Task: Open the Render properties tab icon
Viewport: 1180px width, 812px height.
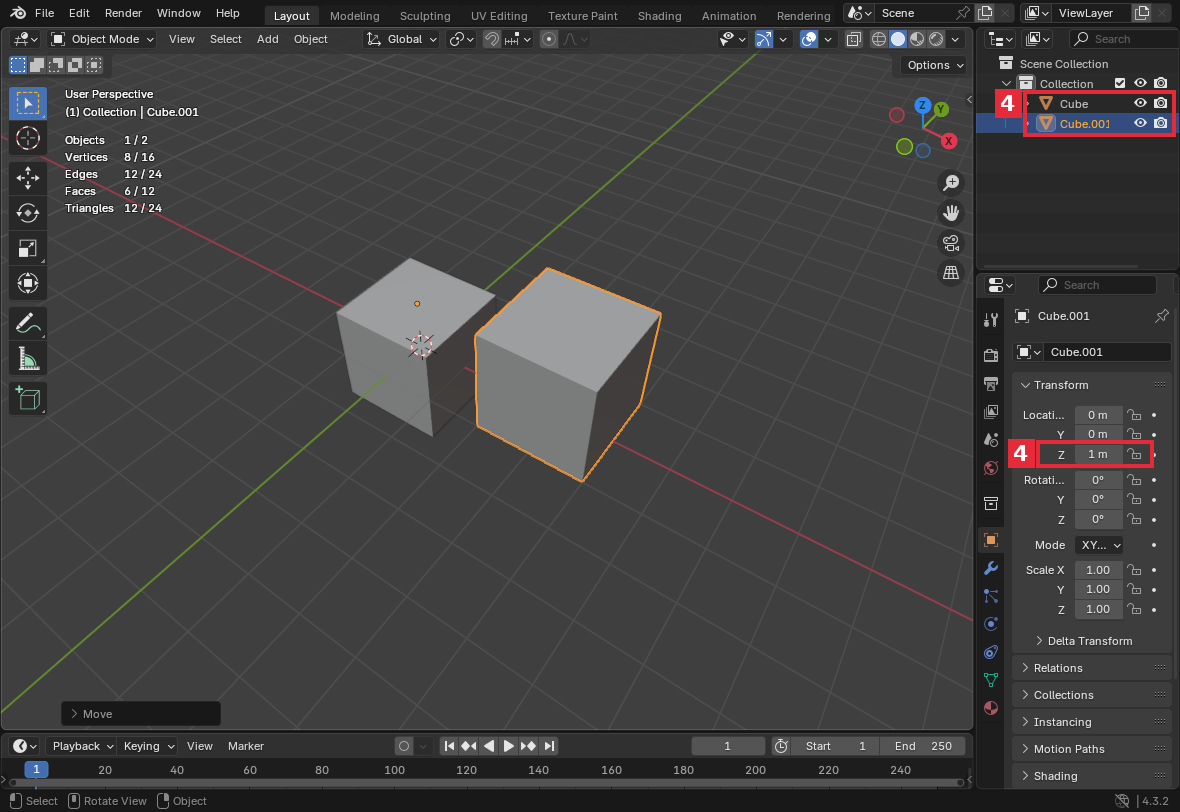Action: (991, 355)
